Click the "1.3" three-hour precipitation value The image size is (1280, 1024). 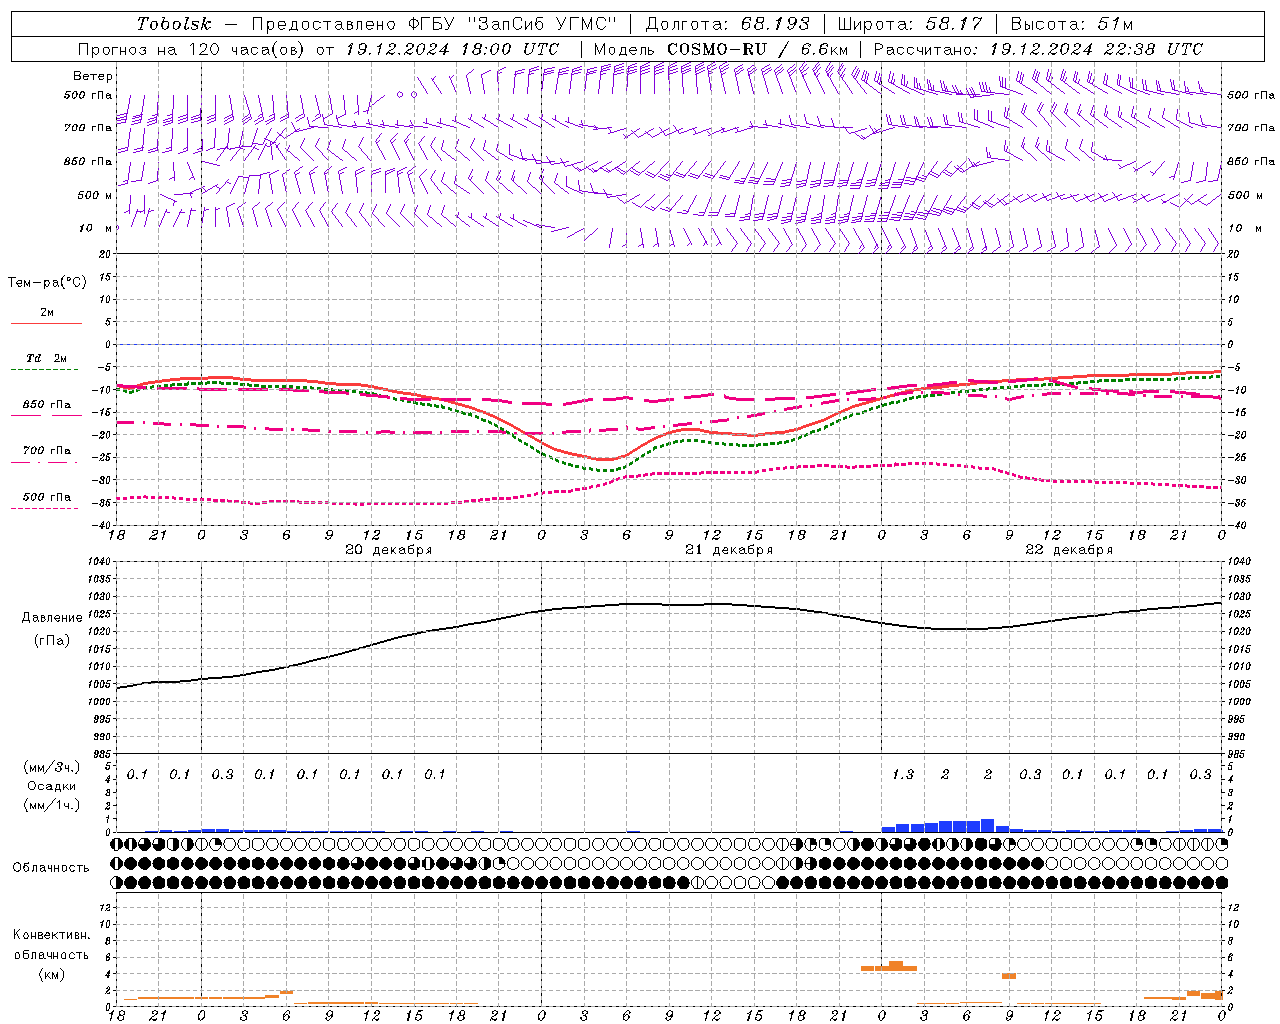tap(902, 775)
